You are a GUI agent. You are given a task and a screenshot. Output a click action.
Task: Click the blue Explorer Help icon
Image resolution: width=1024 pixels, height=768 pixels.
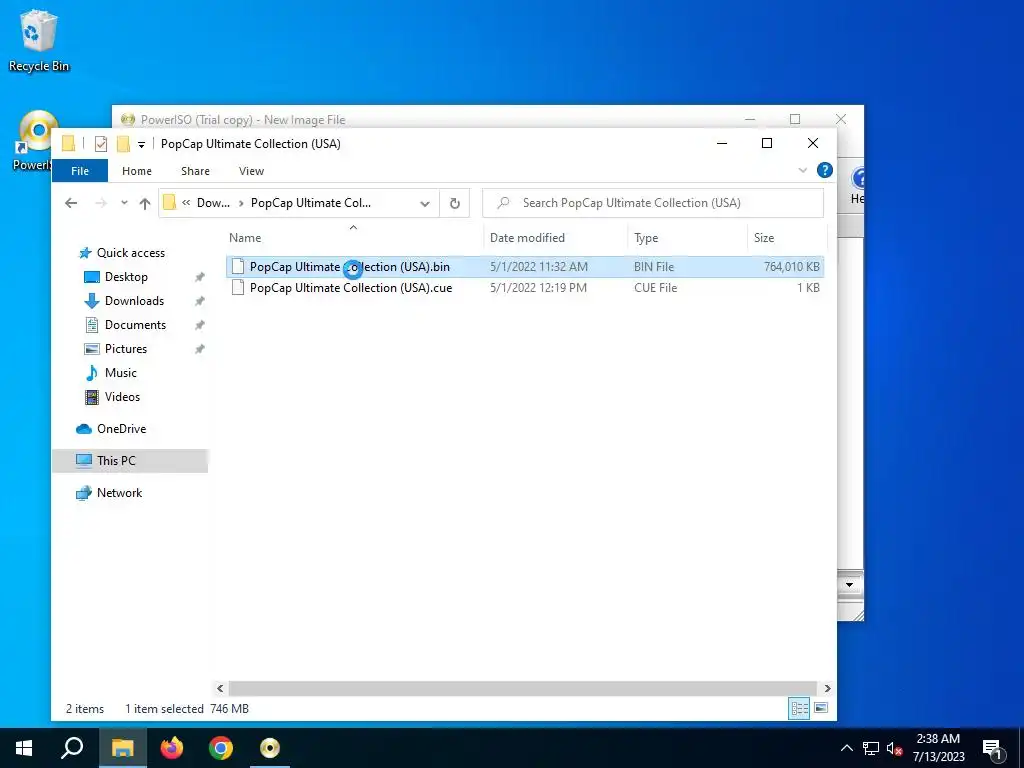[x=825, y=170]
